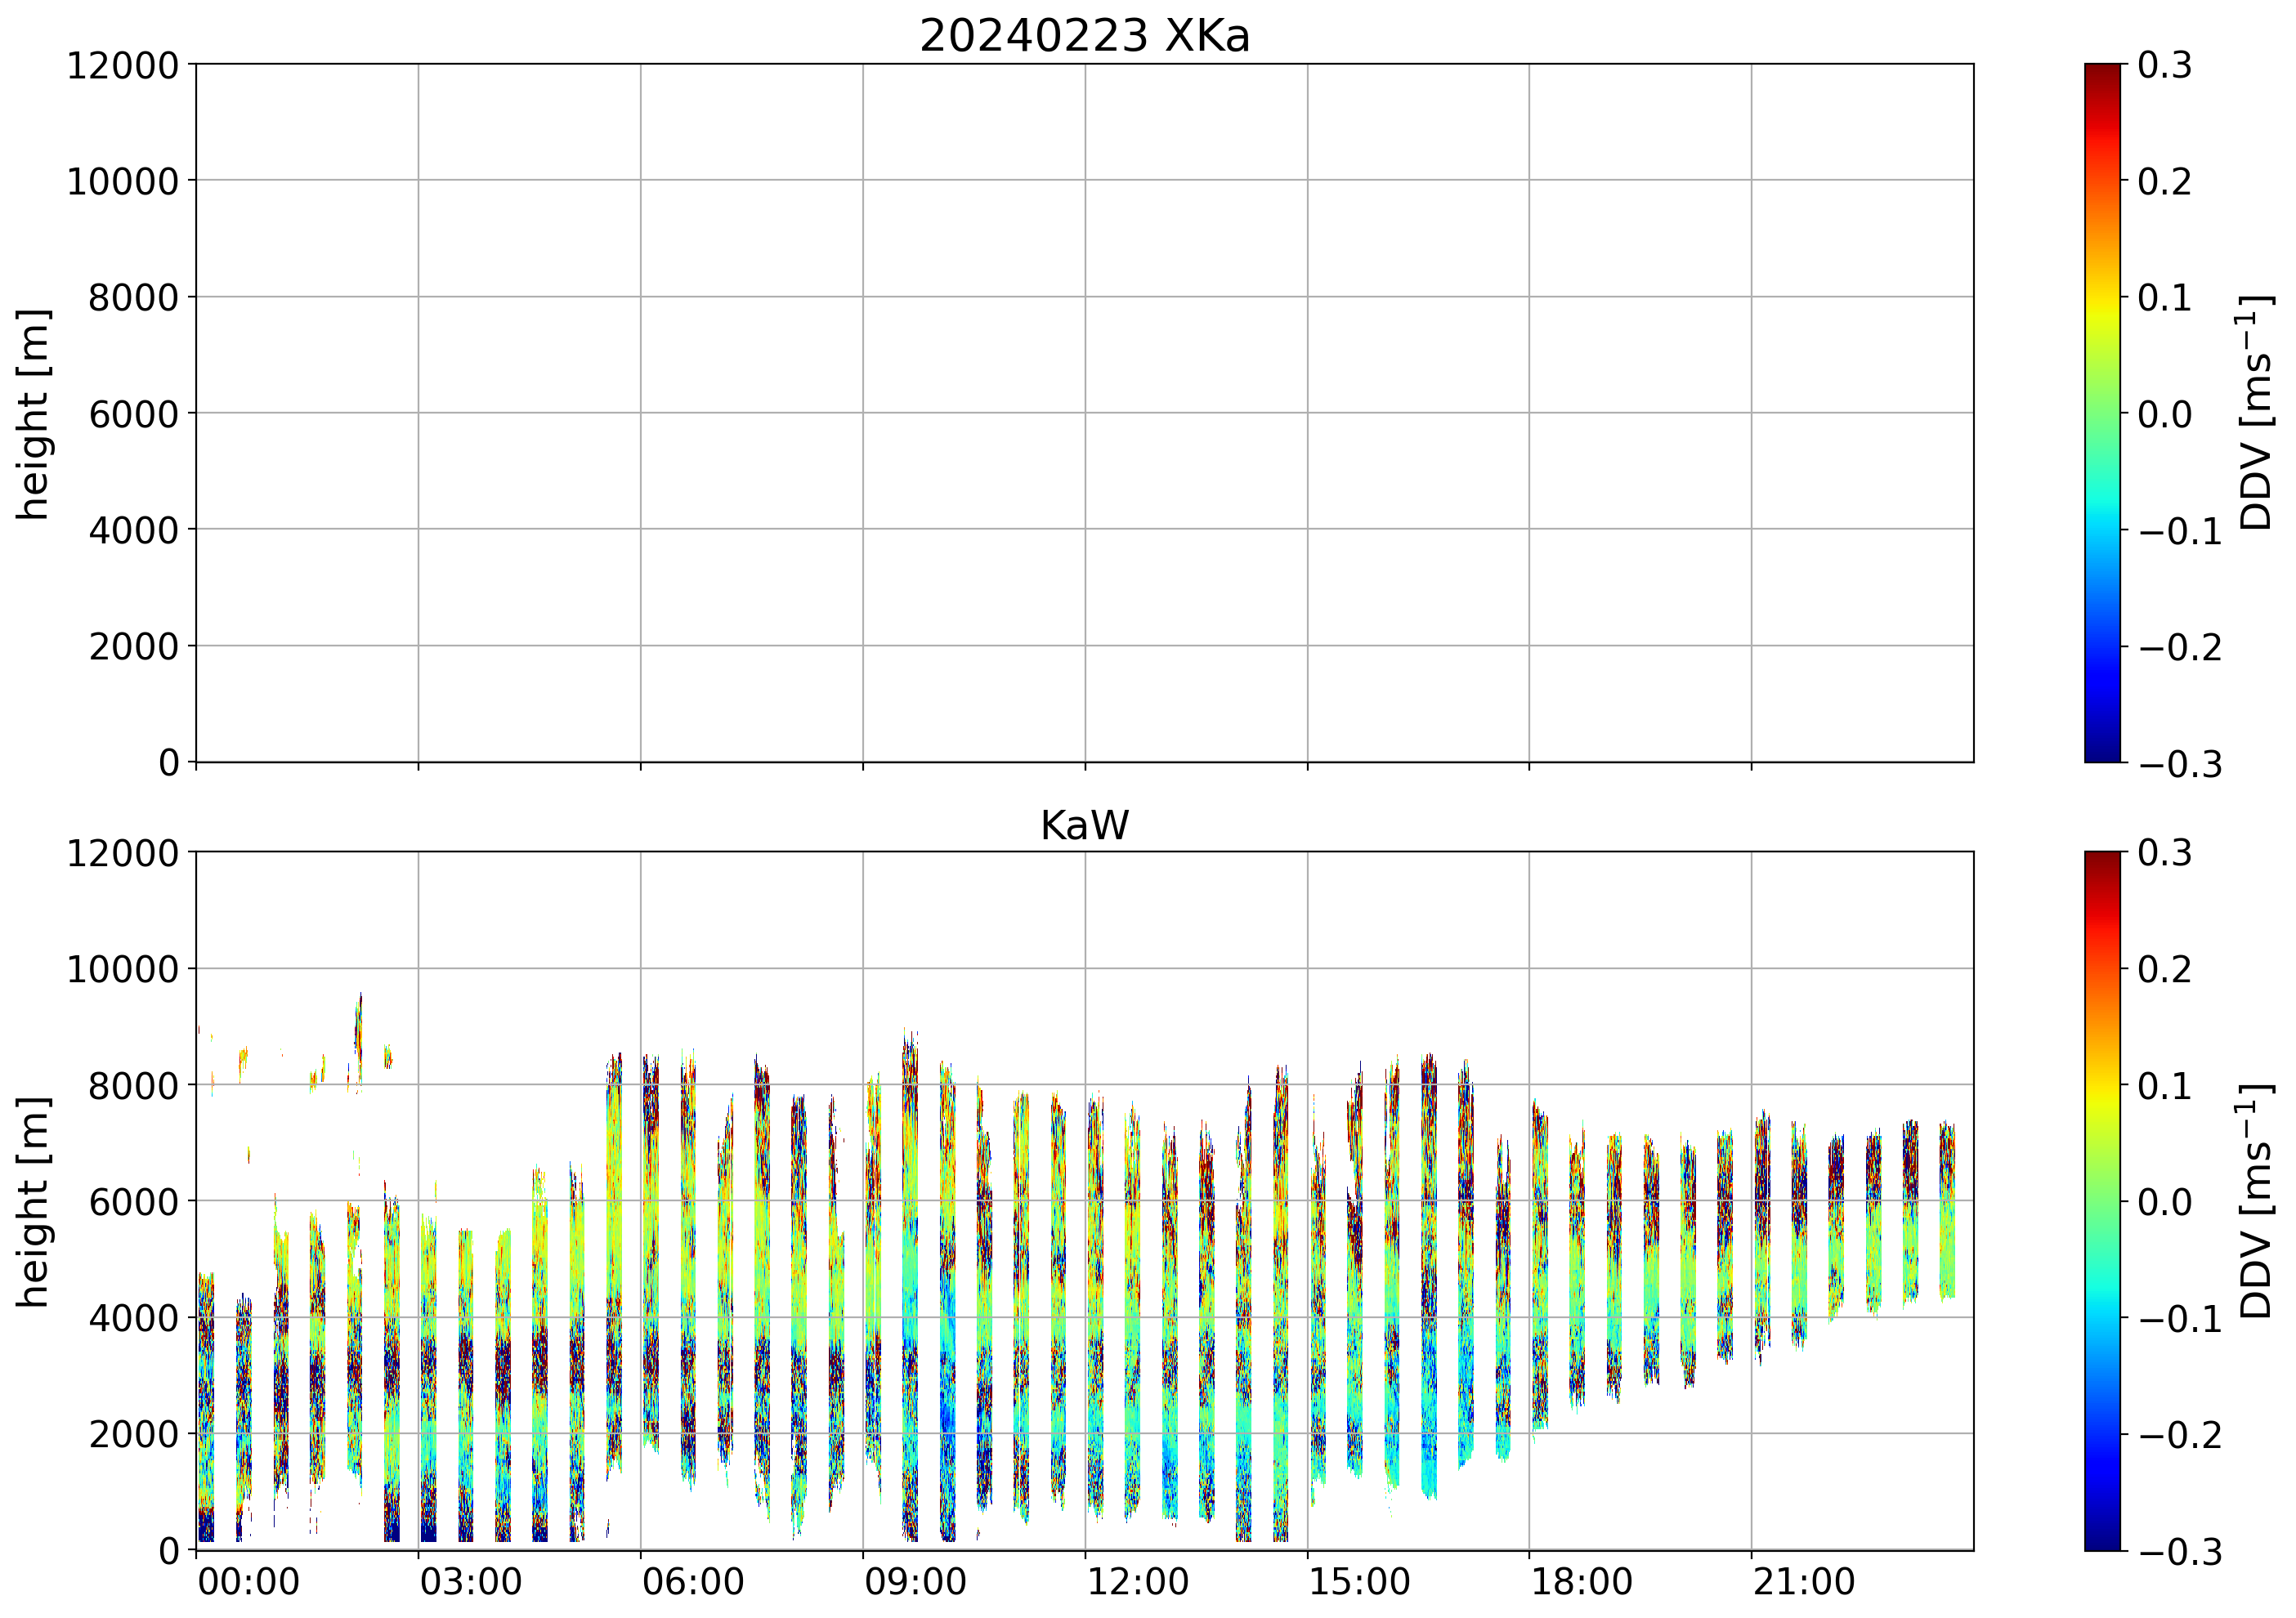The height and width of the screenshot is (1618, 2296).
Task: Click the top colorbar's dark red 0.3 end
Action: [x=2102, y=70]
